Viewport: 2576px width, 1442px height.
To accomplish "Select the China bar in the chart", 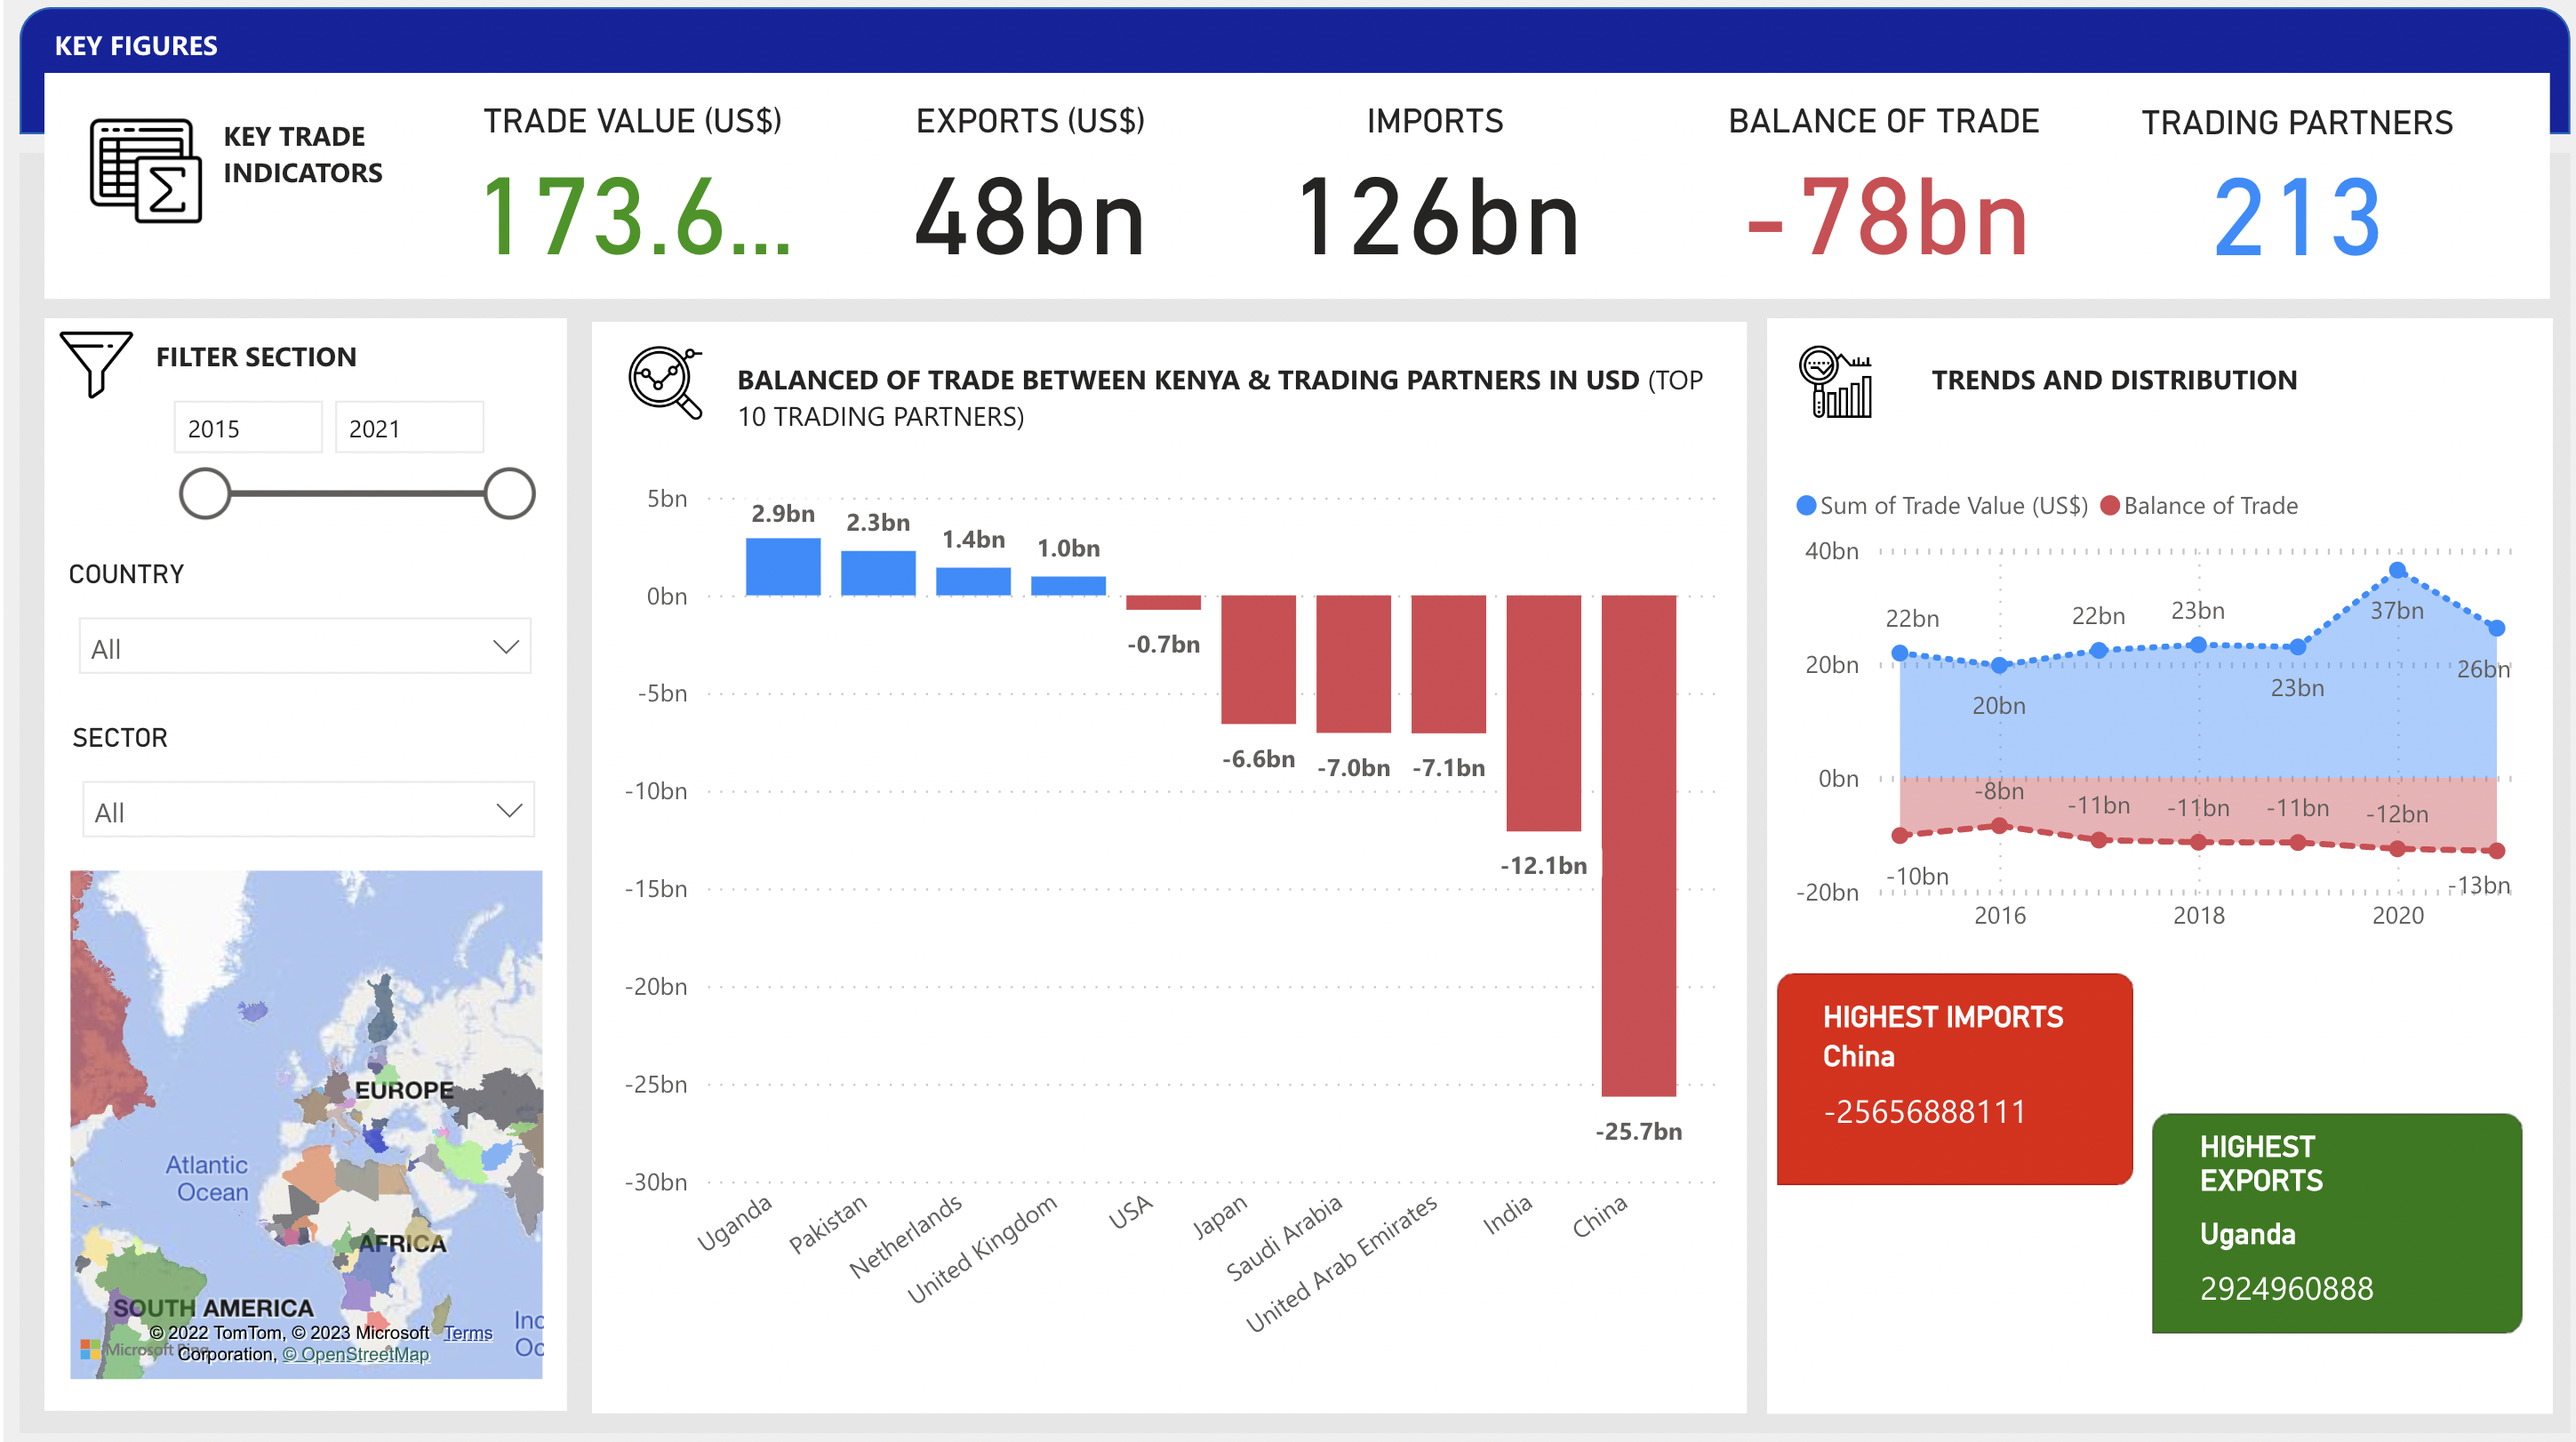I will click(x=1638, y=845).
